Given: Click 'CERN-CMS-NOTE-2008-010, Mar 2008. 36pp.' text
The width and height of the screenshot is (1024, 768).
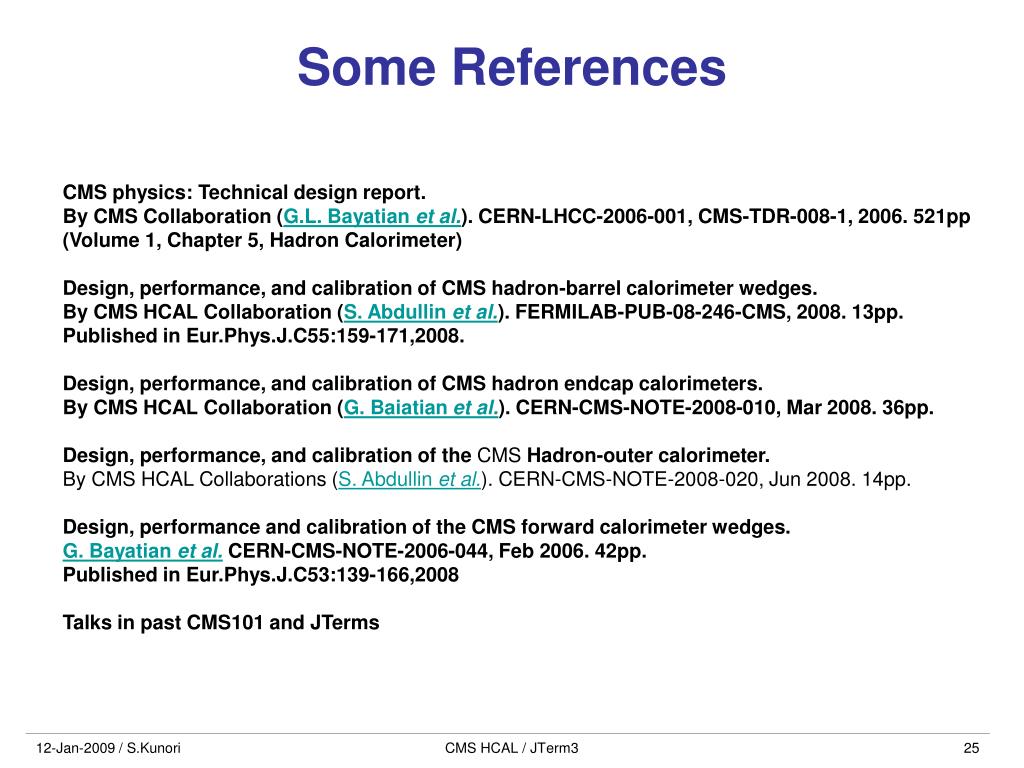Looking at the screenshot, I should tap(724, 408).
